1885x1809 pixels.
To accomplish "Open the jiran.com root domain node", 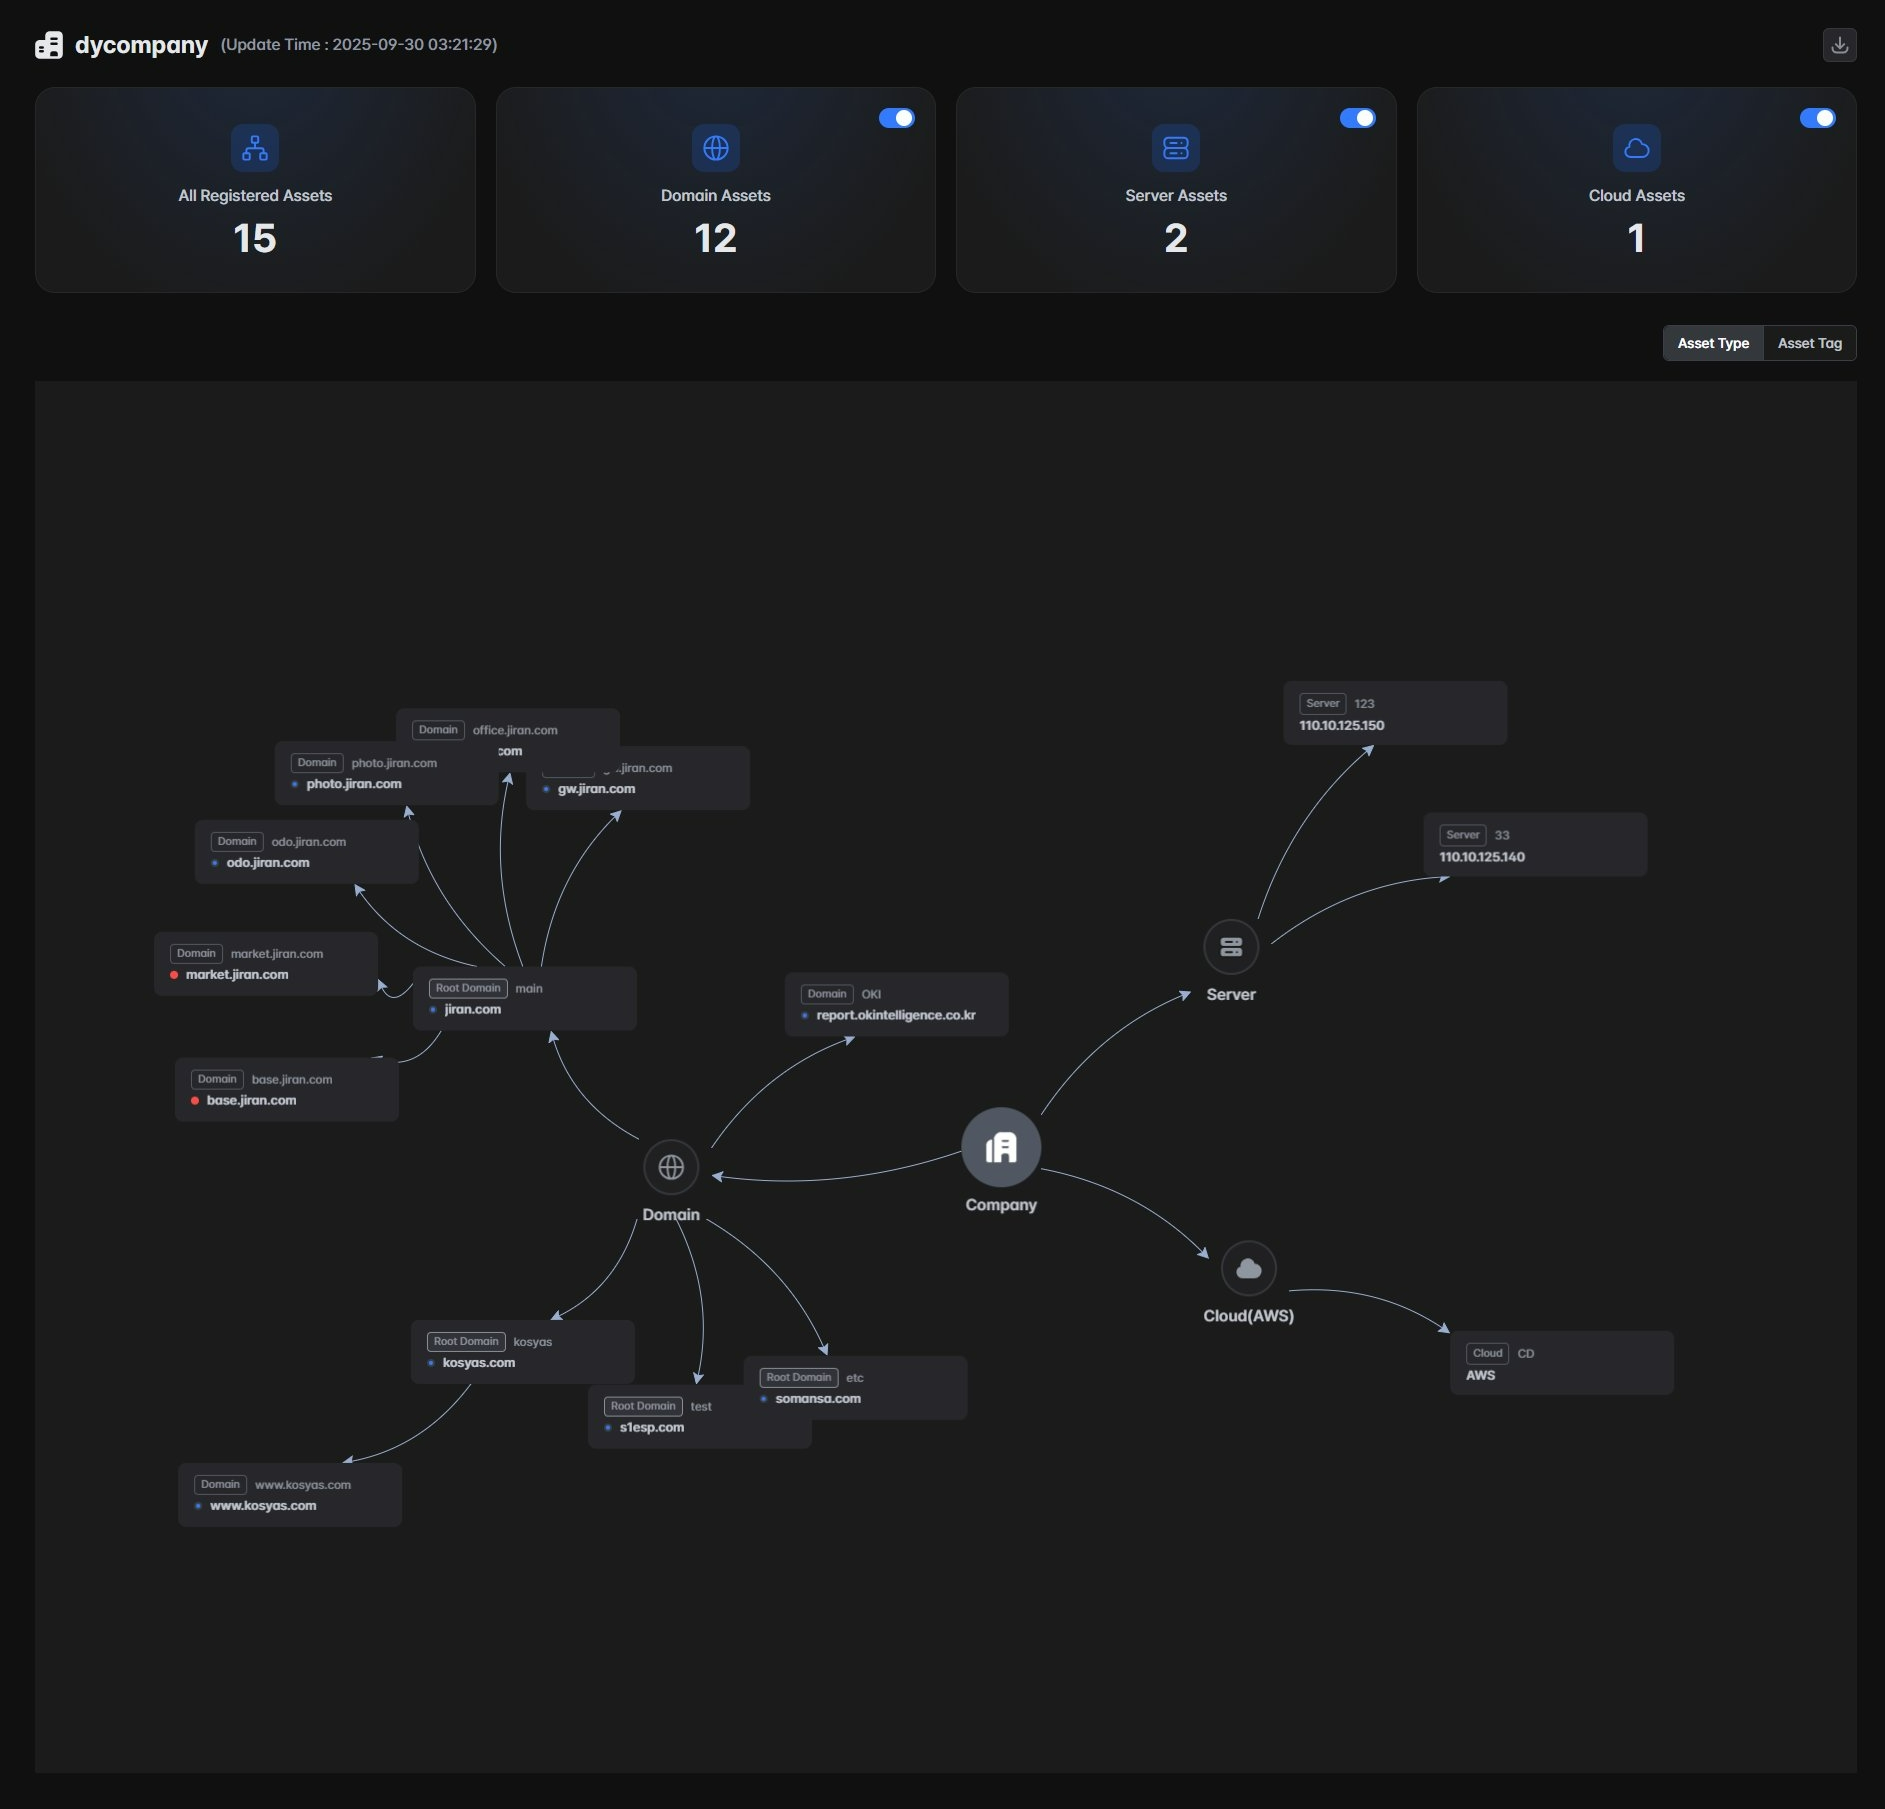I will [524, 999].
